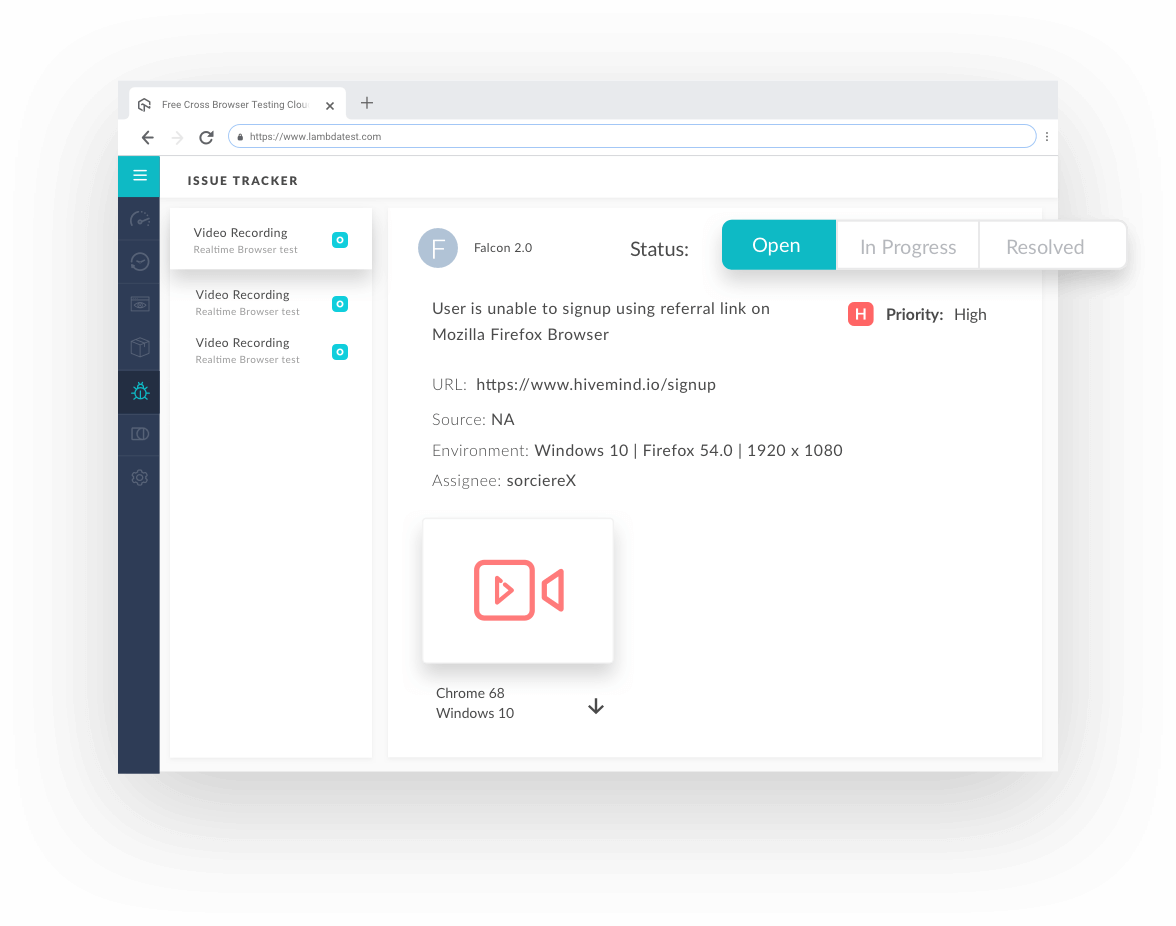Play the video recording thumbnail
The width and height of the screenshot is (1176, 926).
pos(518,590)
